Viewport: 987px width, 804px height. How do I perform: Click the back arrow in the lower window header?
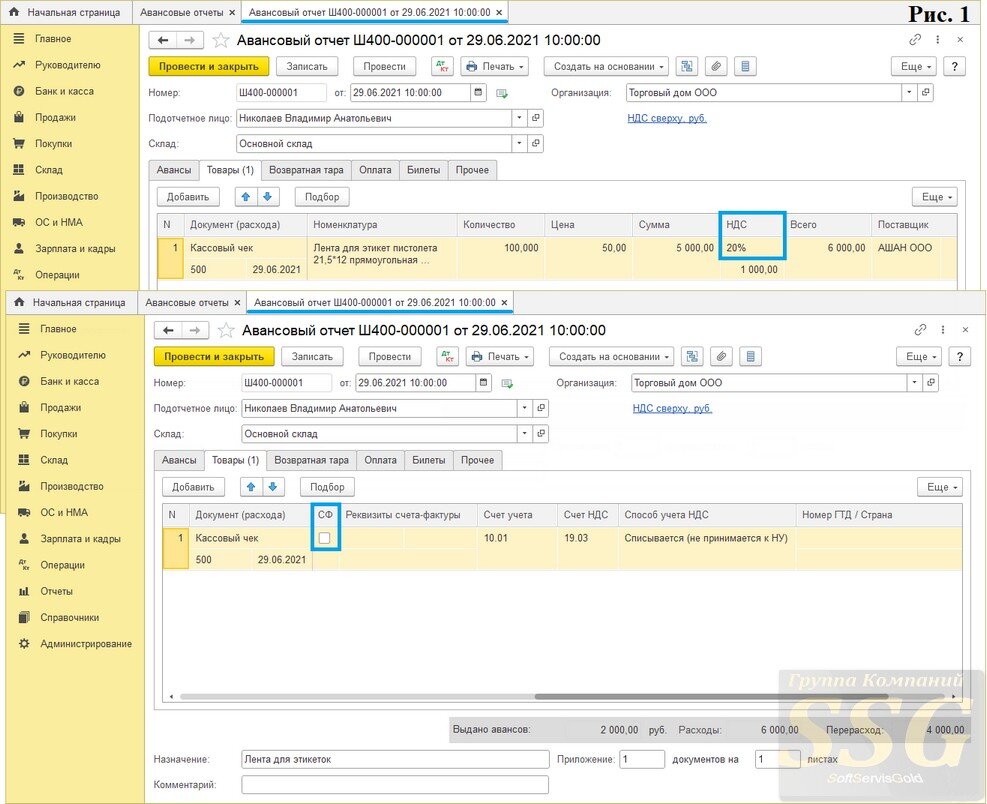tap(168, 331)
